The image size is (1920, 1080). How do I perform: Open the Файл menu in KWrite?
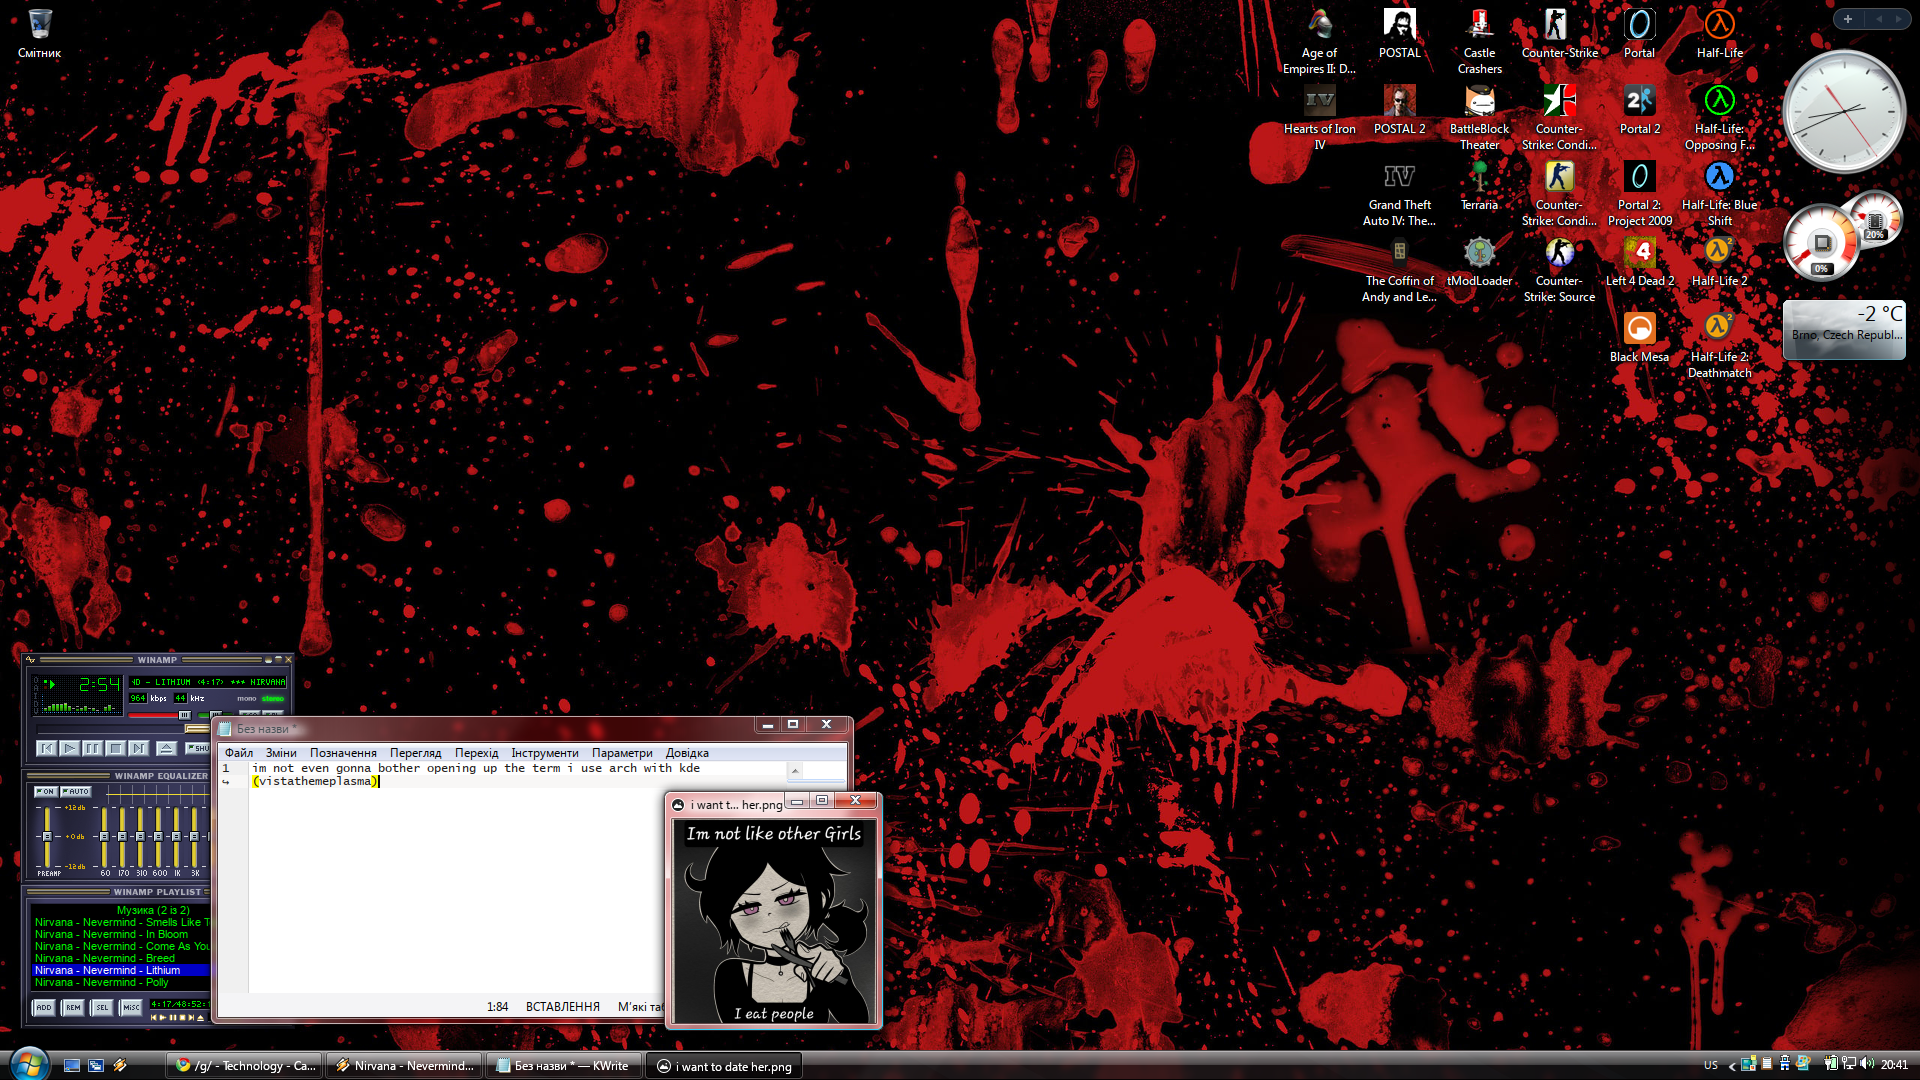pyautogui.click(x=239, y=753)
